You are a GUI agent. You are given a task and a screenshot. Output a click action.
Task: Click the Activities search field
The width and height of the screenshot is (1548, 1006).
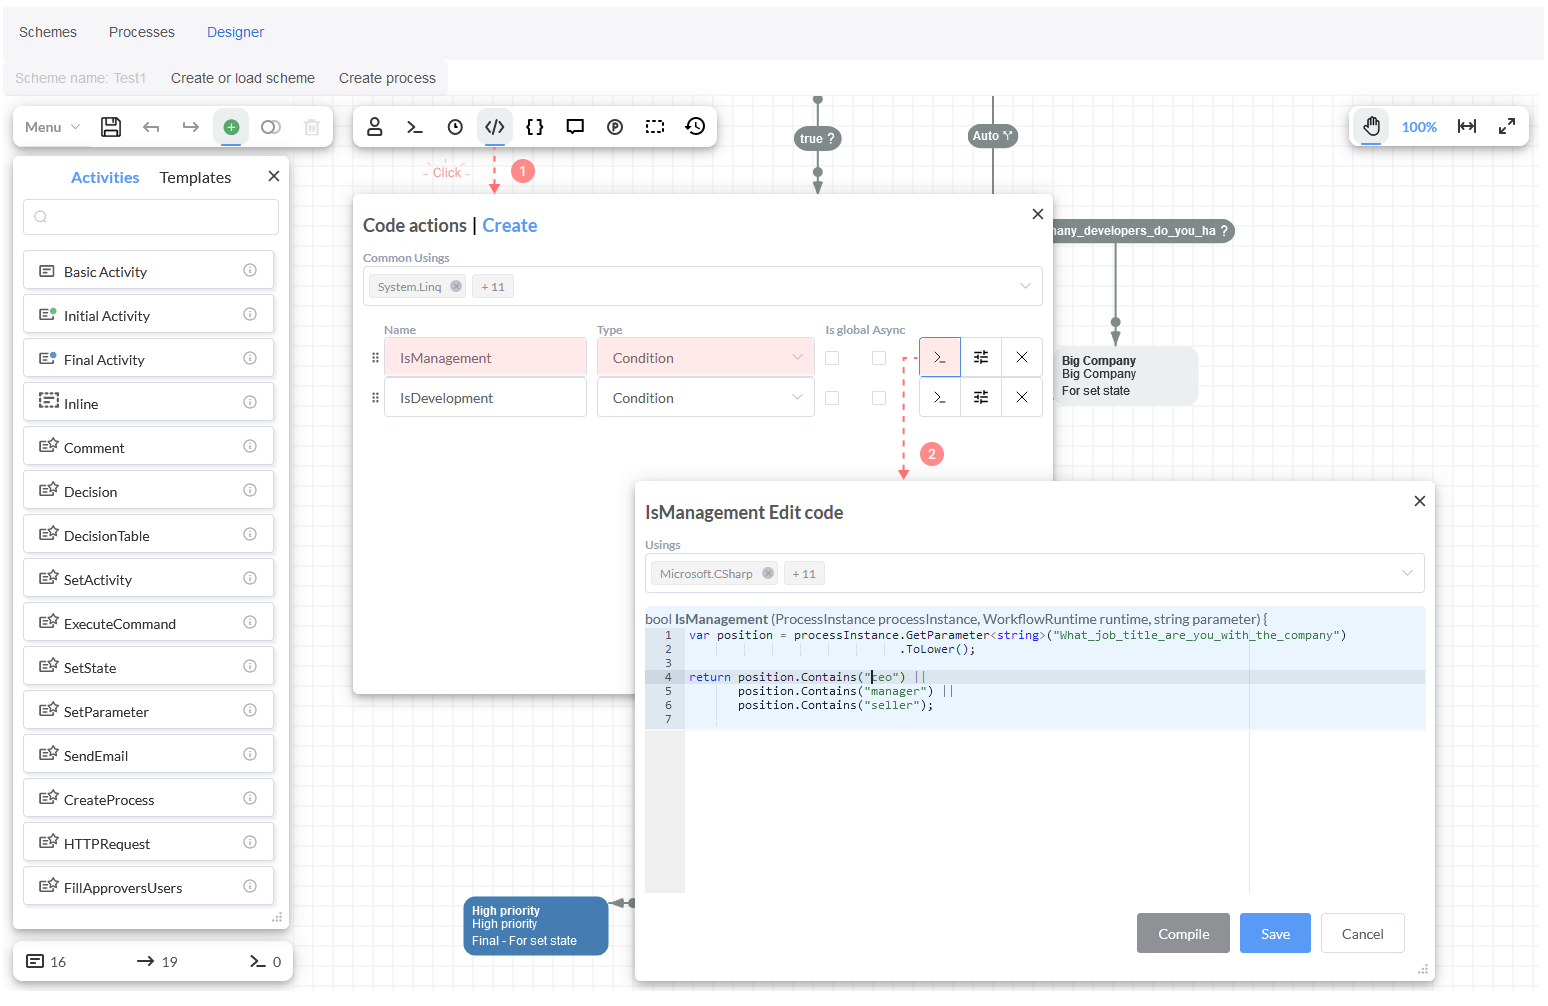pyautogui.click(x=151, y=217)
